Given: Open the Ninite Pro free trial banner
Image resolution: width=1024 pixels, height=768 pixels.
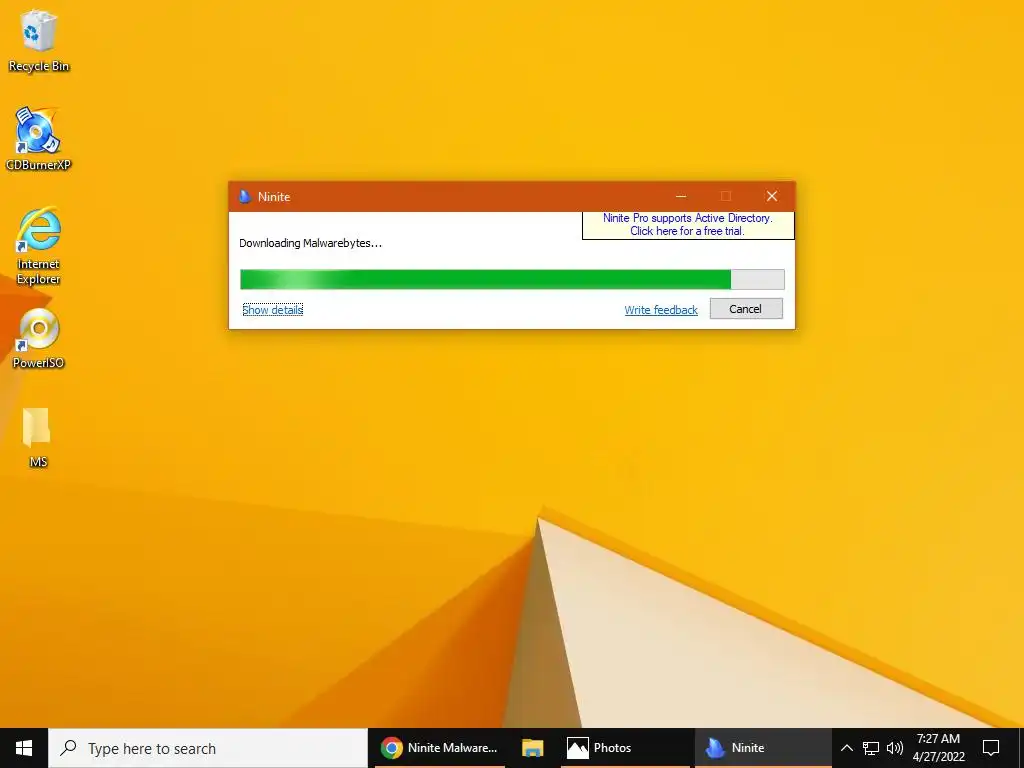Looking at the screenshot, I should coord(688,225).
